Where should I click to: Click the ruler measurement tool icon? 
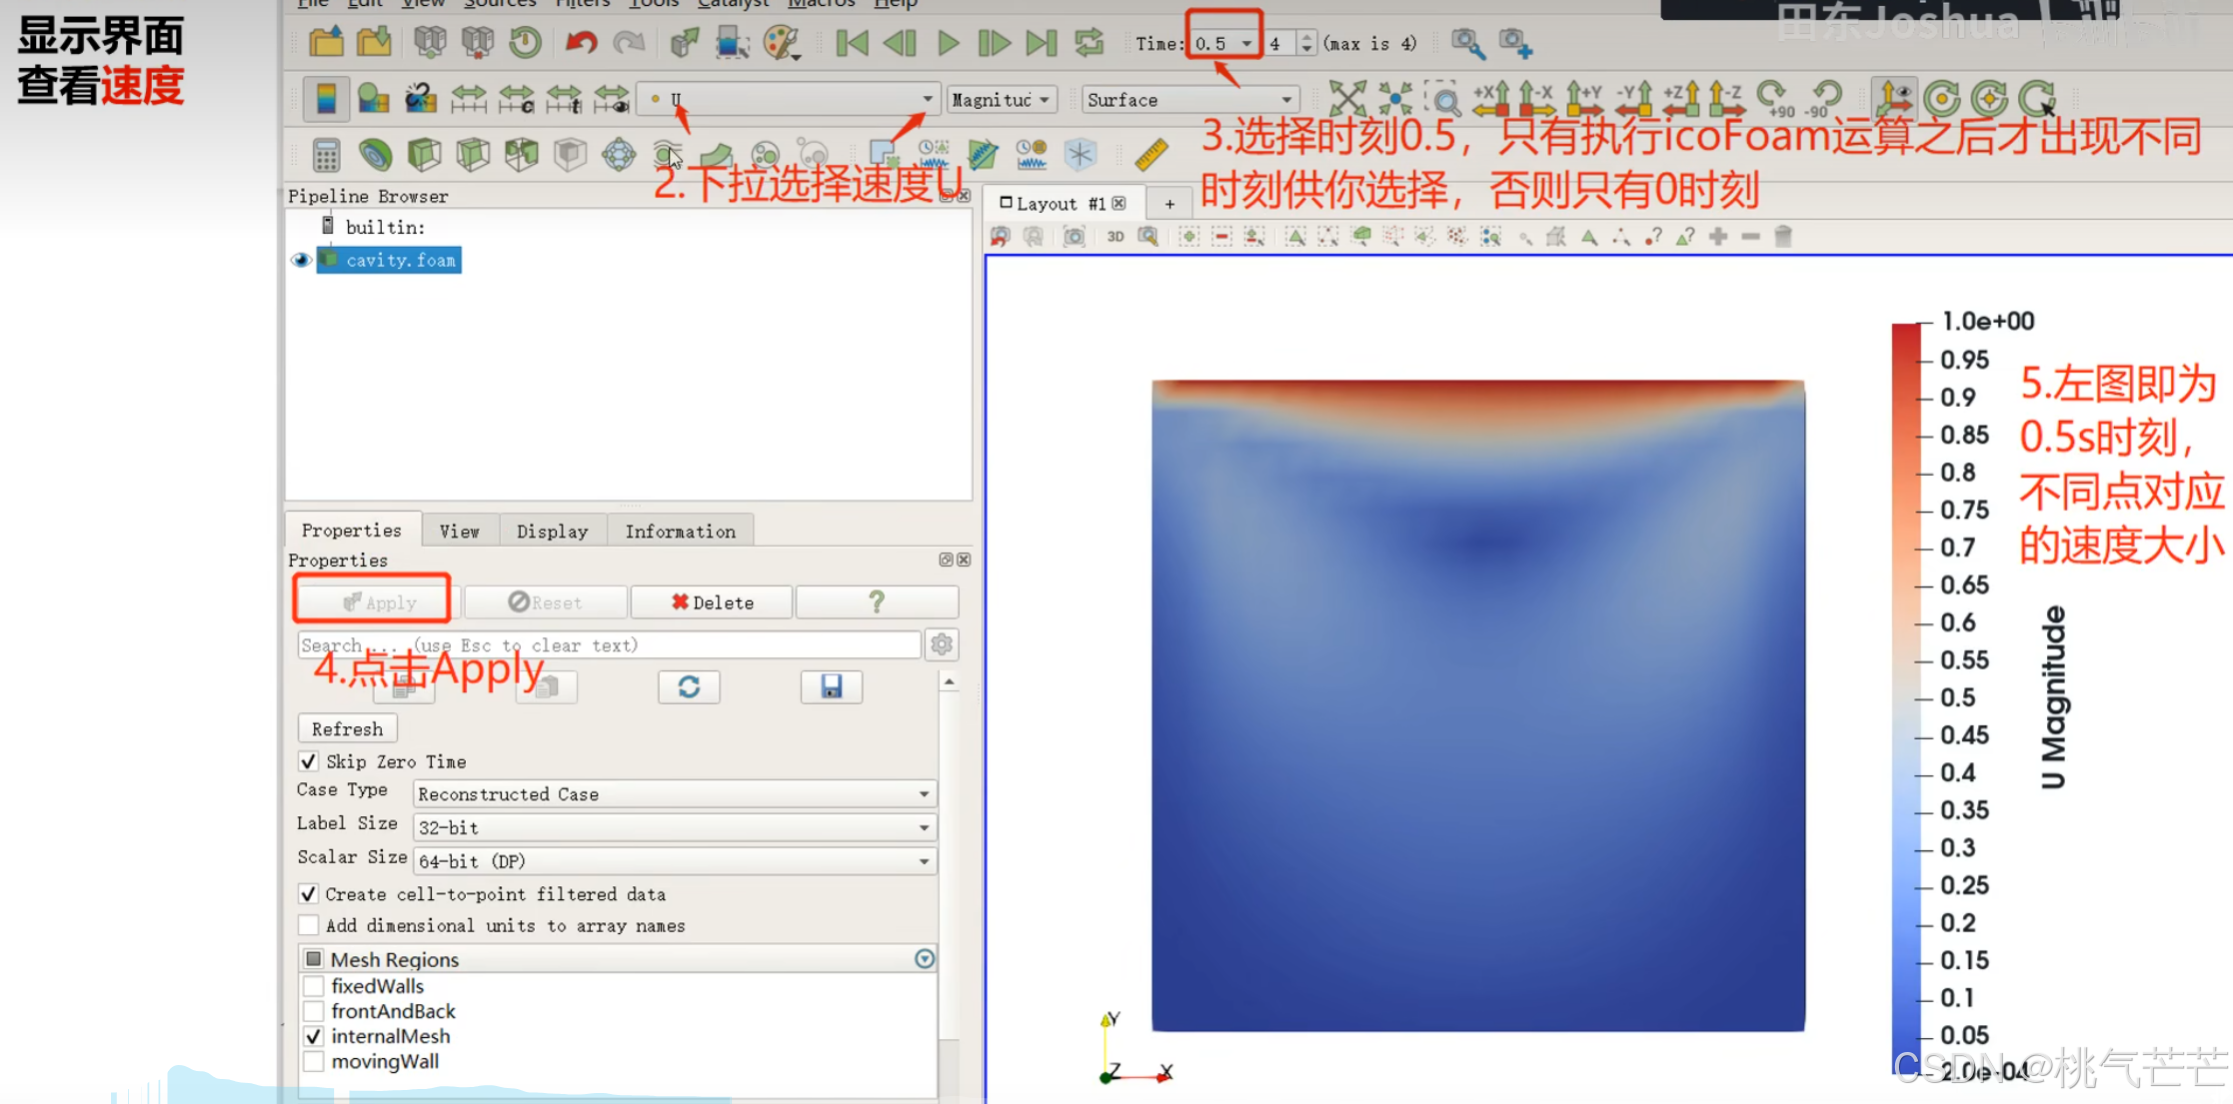tap(1152, 155)
